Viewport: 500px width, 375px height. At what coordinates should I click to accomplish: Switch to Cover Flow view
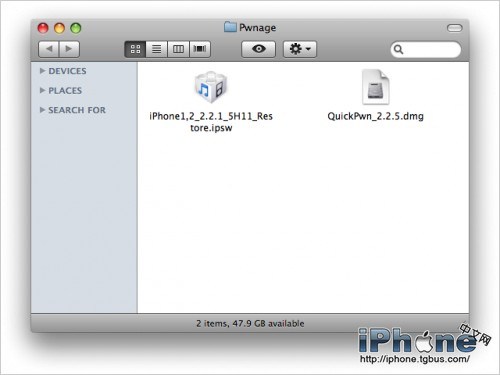[x=200, y=49]
